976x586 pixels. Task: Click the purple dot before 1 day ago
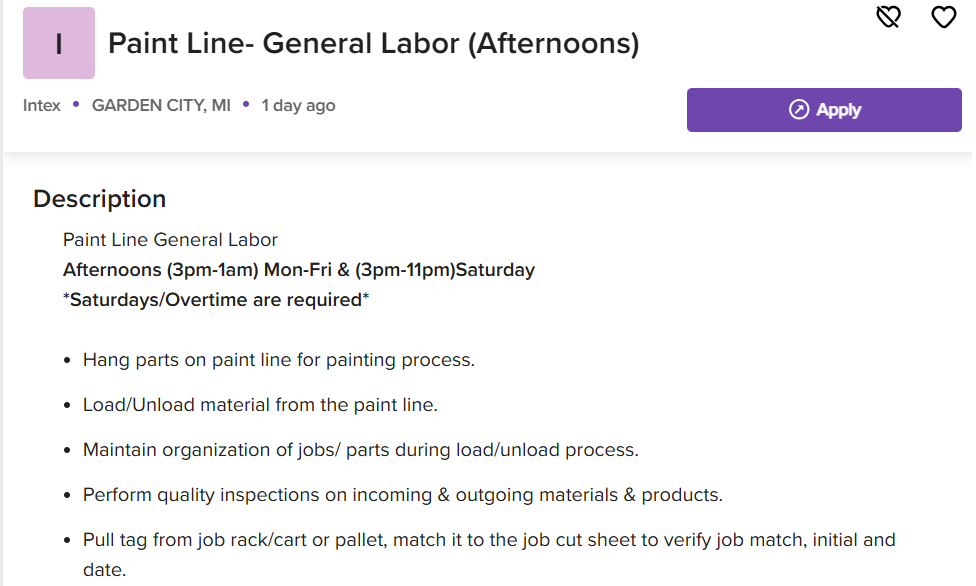[246, 104]
